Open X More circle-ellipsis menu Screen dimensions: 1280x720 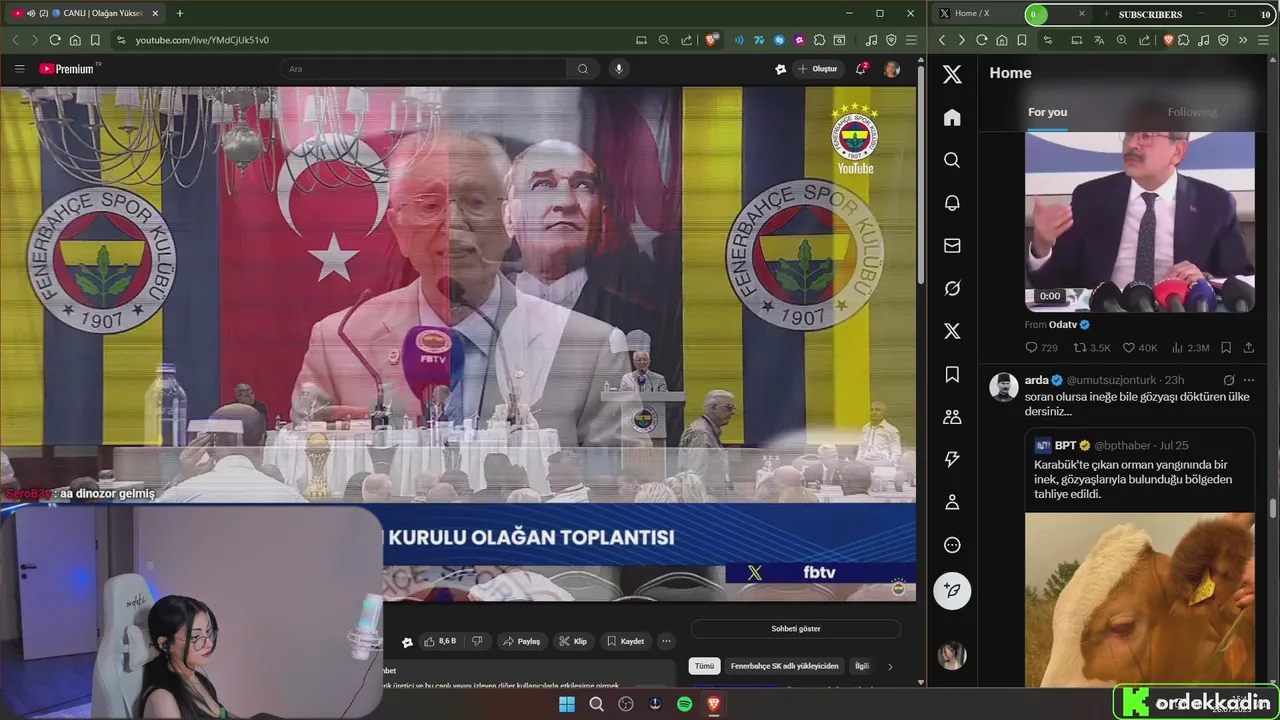coord(952,545)
